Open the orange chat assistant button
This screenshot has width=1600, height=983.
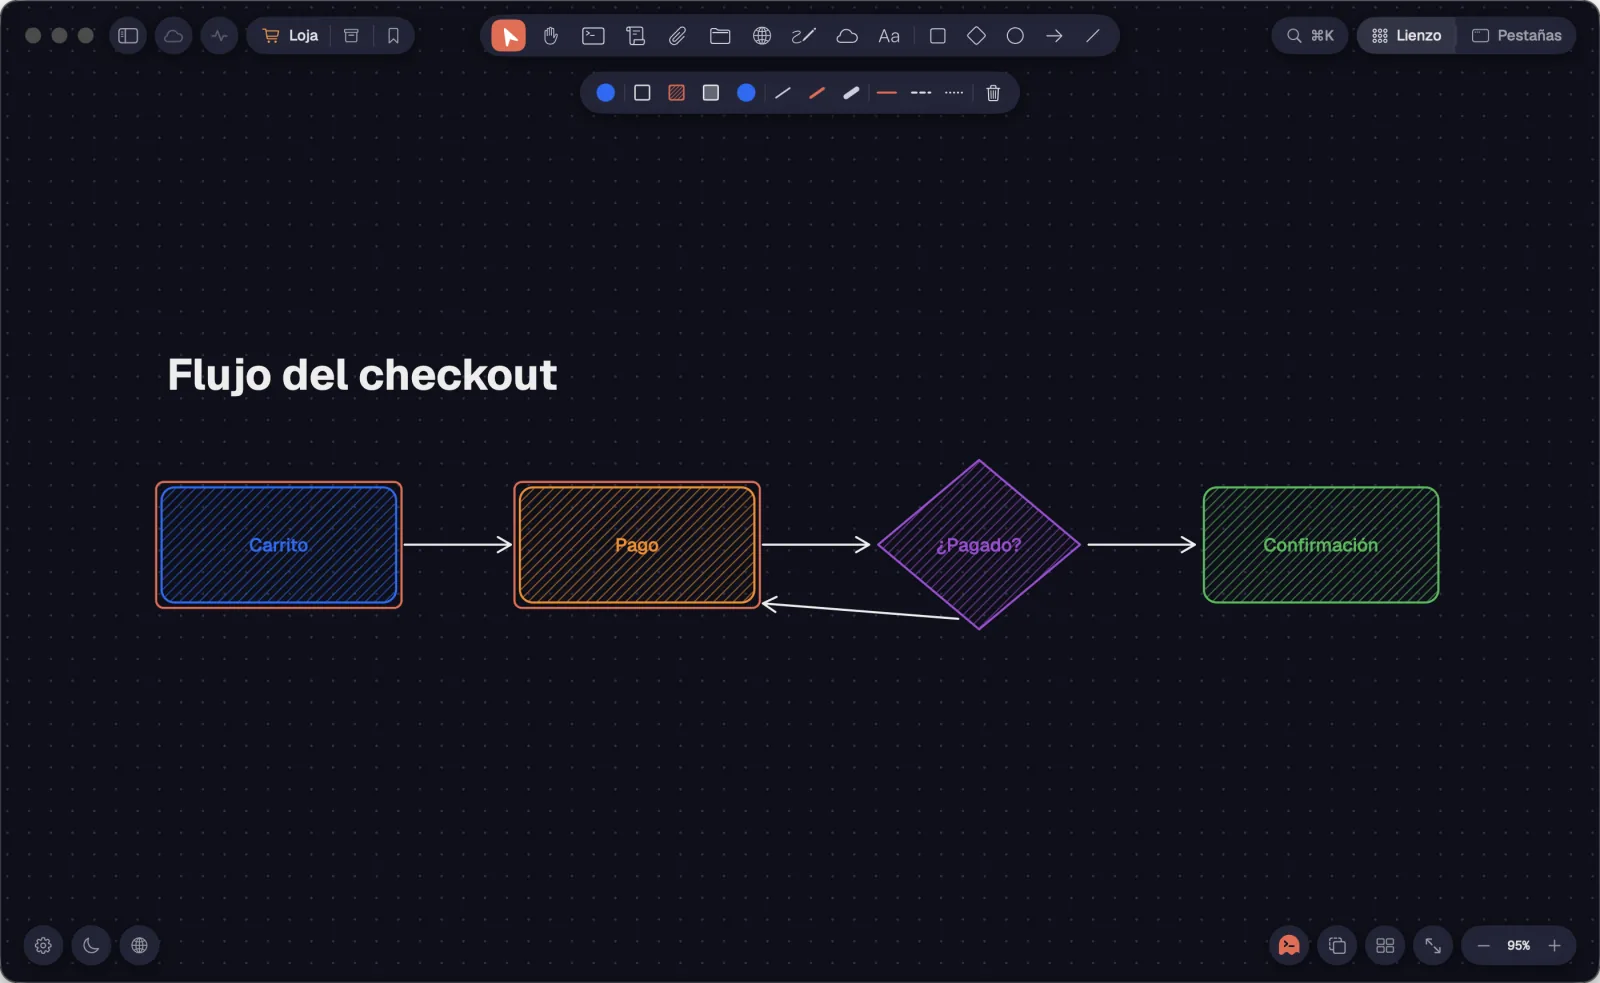[1289, 946]
